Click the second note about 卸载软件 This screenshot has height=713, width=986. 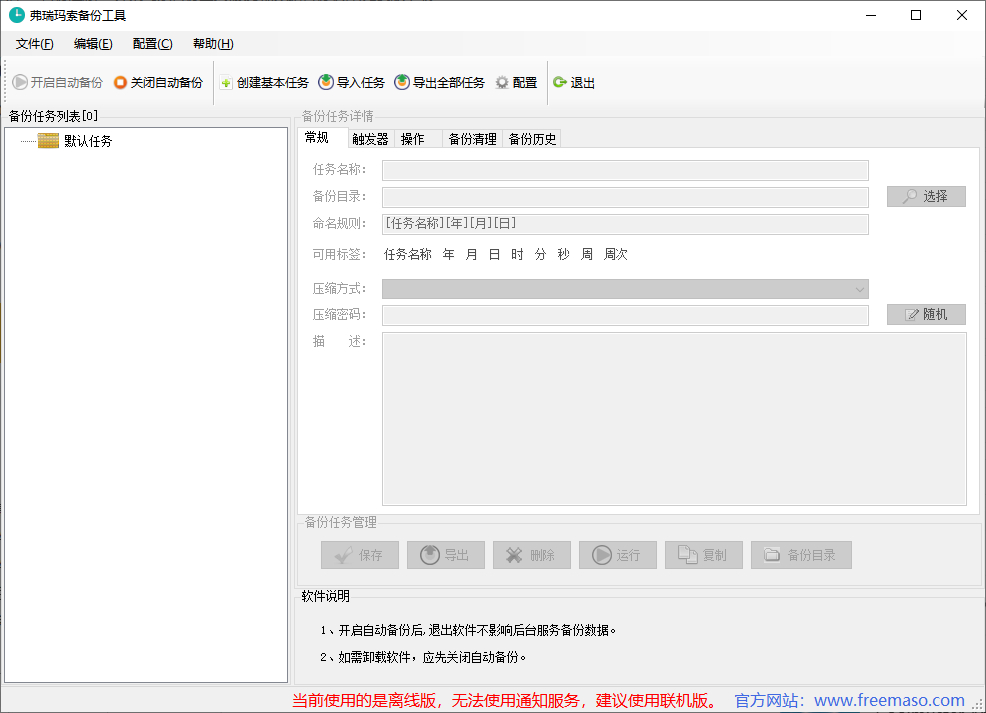point(423,657)
